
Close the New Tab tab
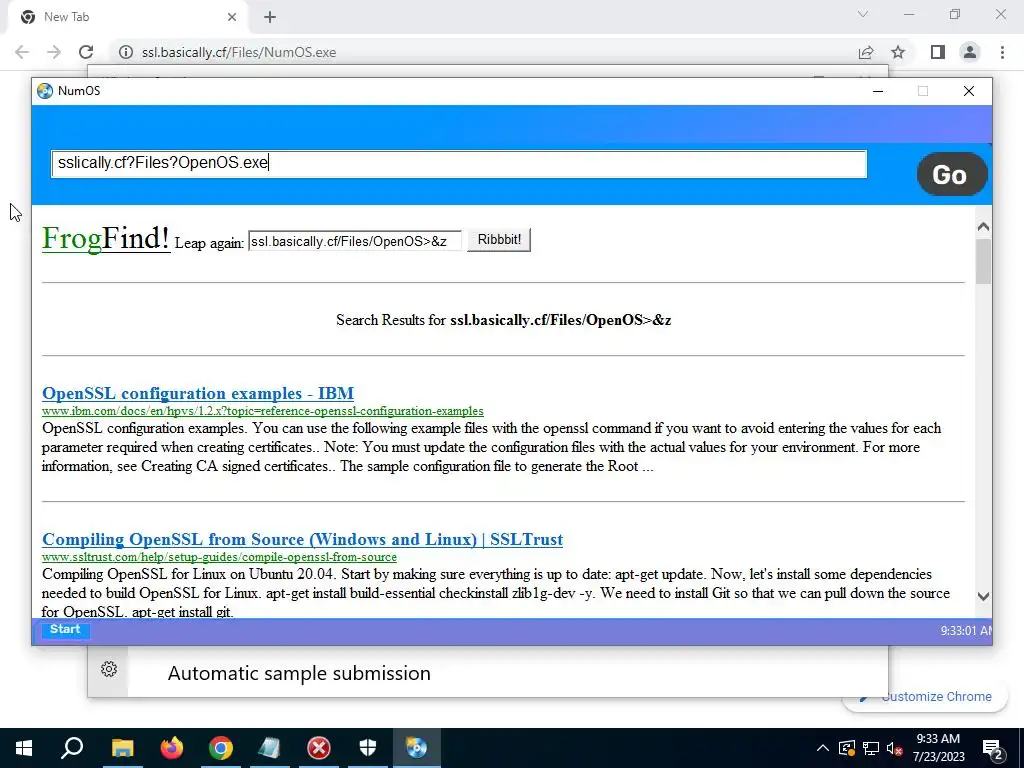coord(232,17)
